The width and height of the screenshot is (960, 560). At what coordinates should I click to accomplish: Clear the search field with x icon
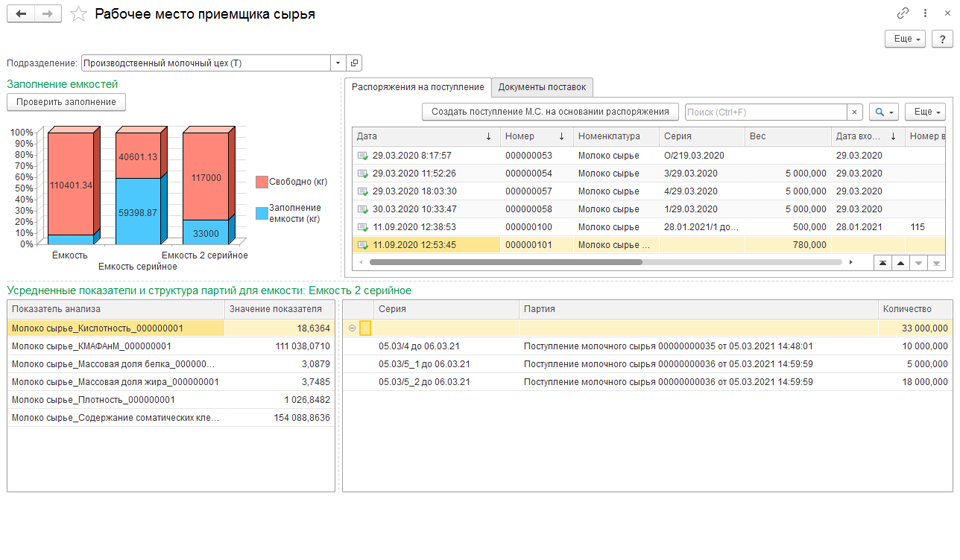coord(855,112)
